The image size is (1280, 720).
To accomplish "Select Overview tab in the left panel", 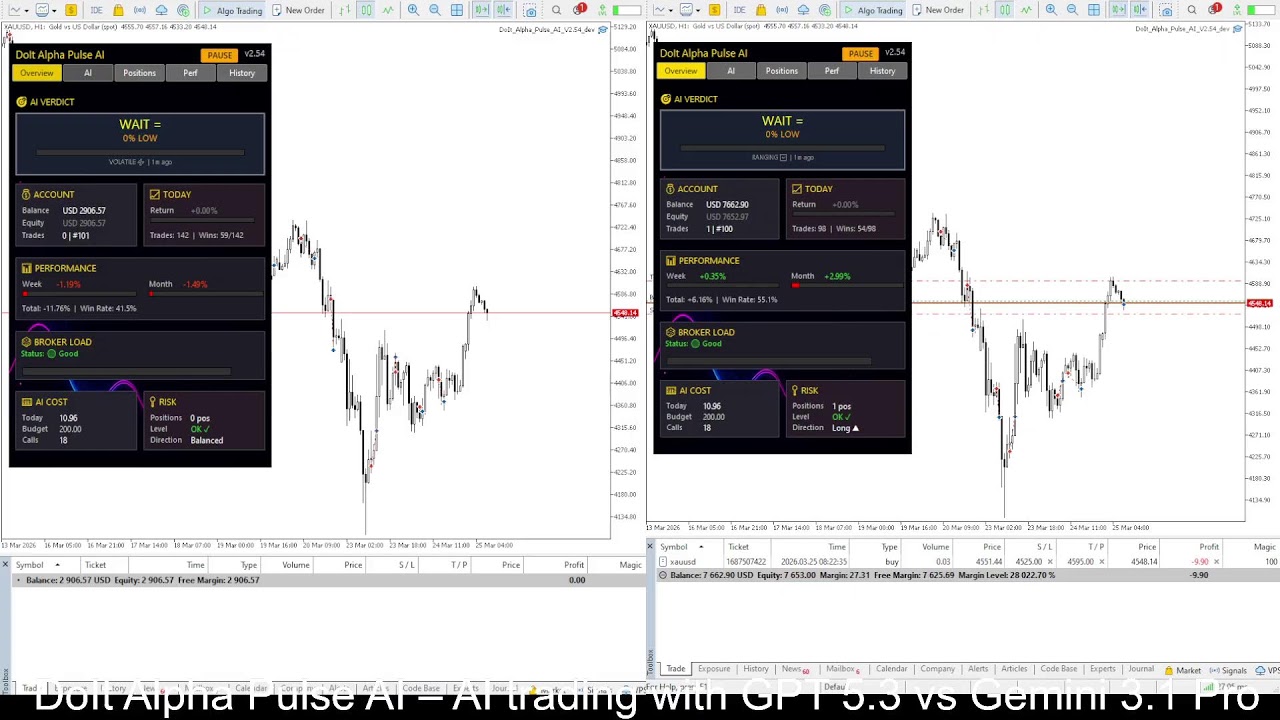I will pyautogui.click(x=36, y=73).
